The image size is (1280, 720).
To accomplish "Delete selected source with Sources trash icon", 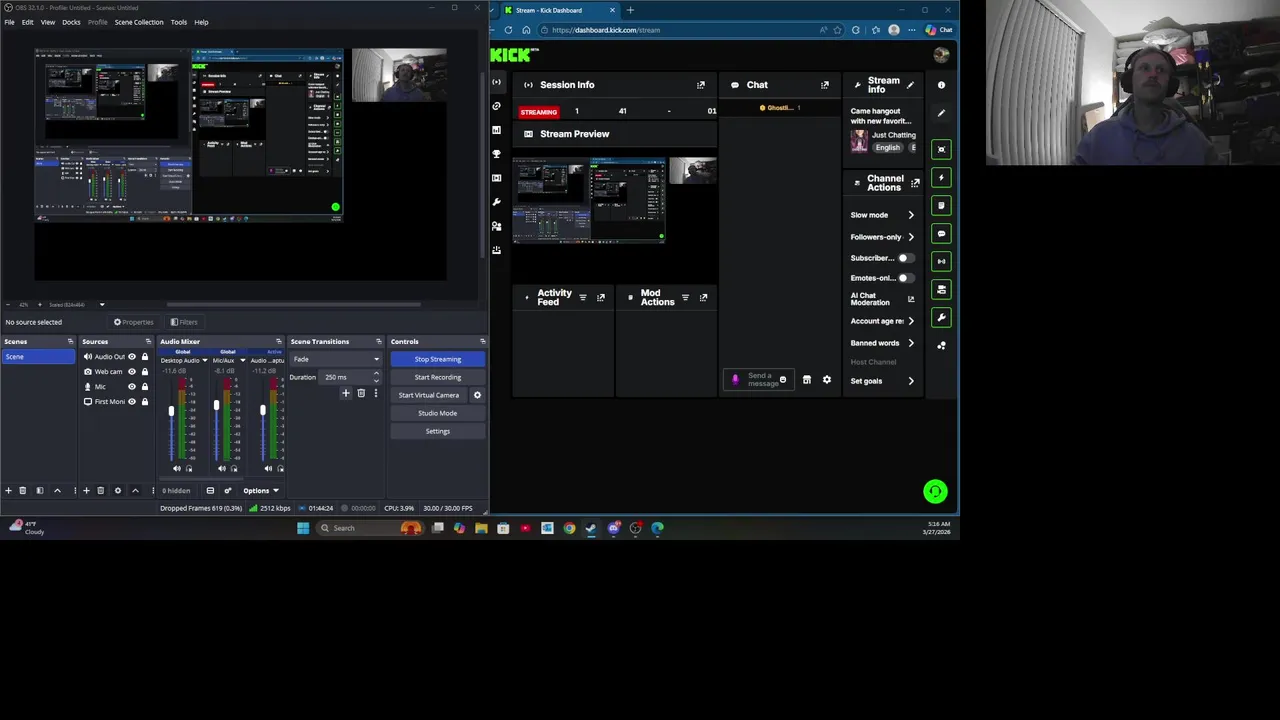I will click(x=100, y=491).
